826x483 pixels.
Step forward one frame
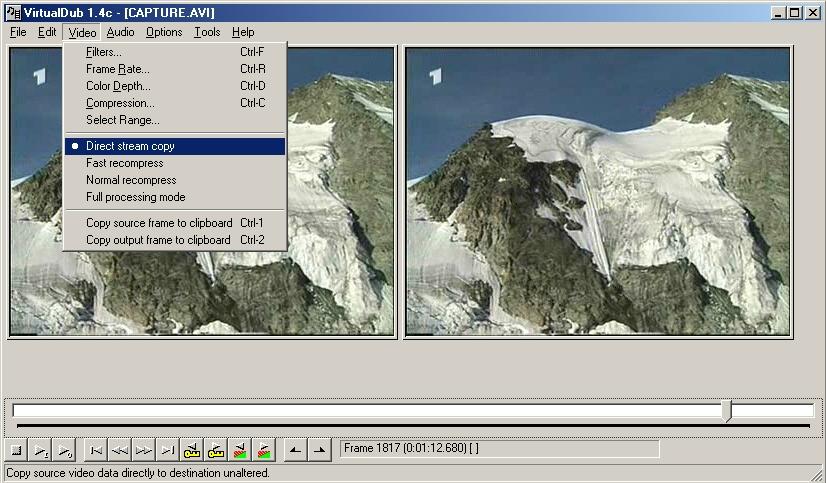(x=144, y=450)
